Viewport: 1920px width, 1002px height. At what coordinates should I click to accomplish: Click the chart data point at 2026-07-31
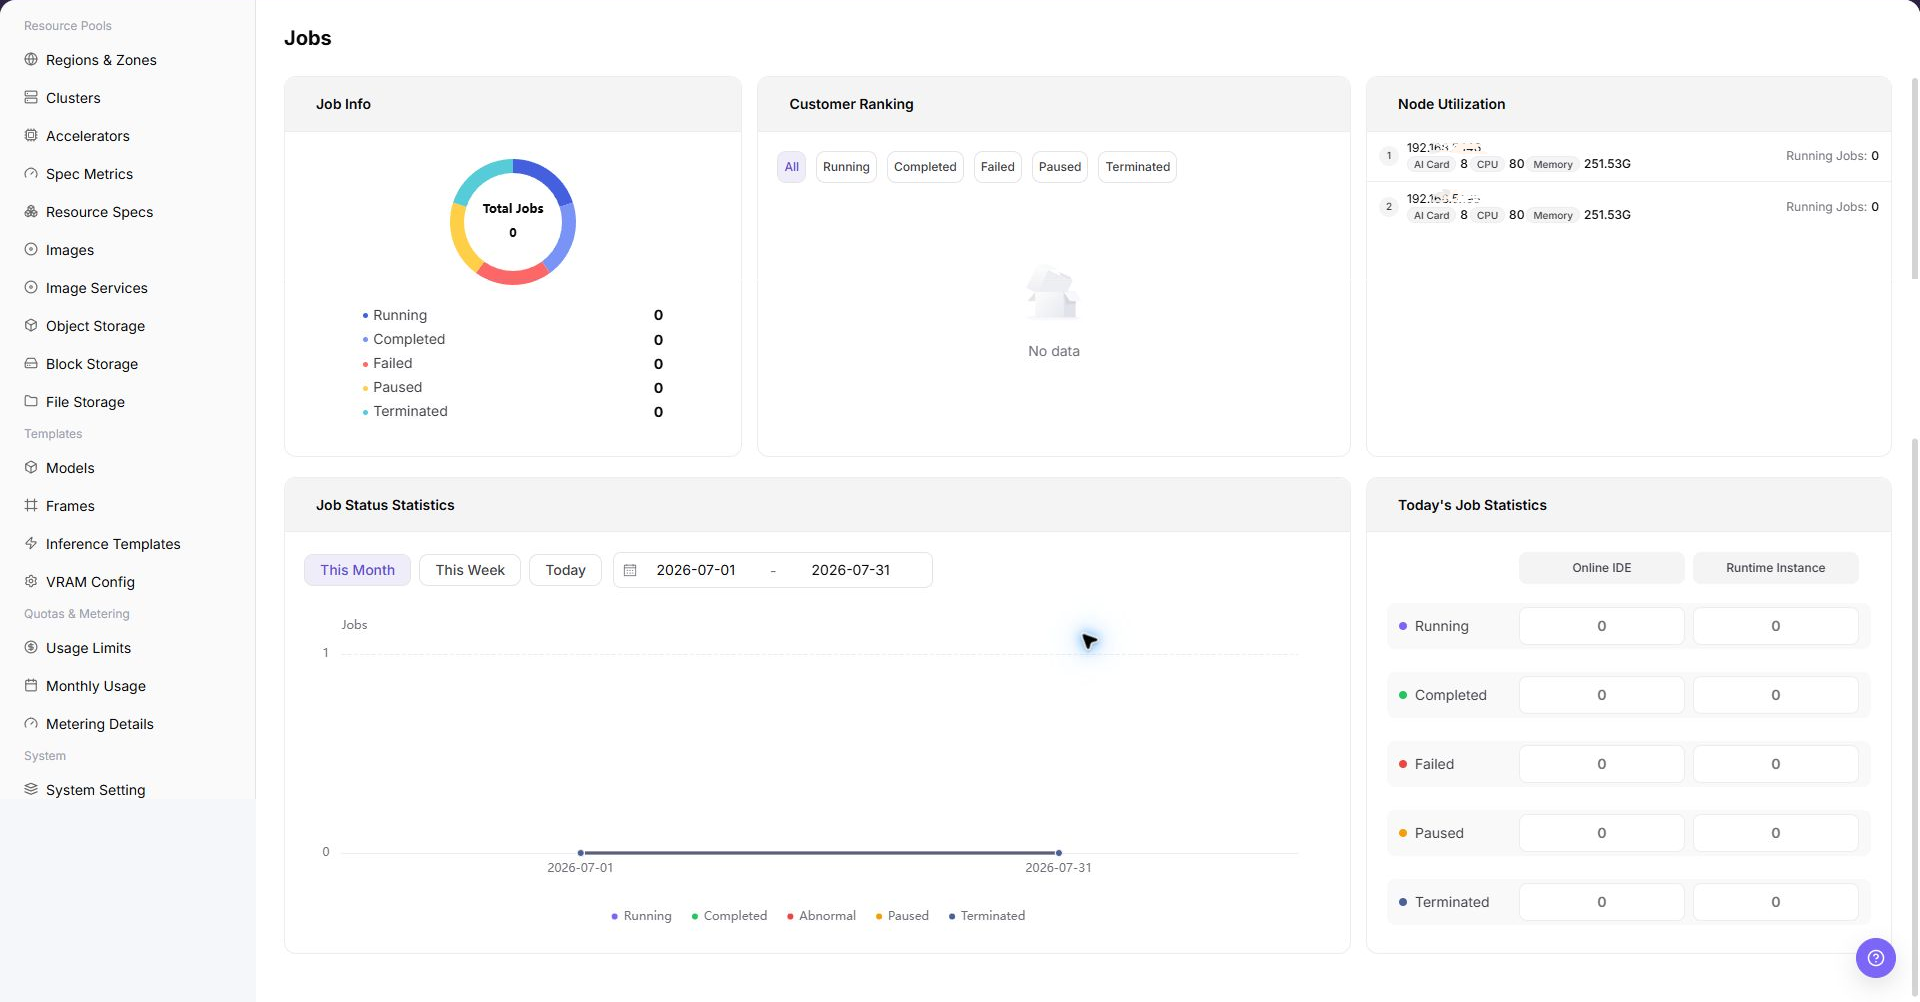pyautogui.click(x=1059, y=853)
